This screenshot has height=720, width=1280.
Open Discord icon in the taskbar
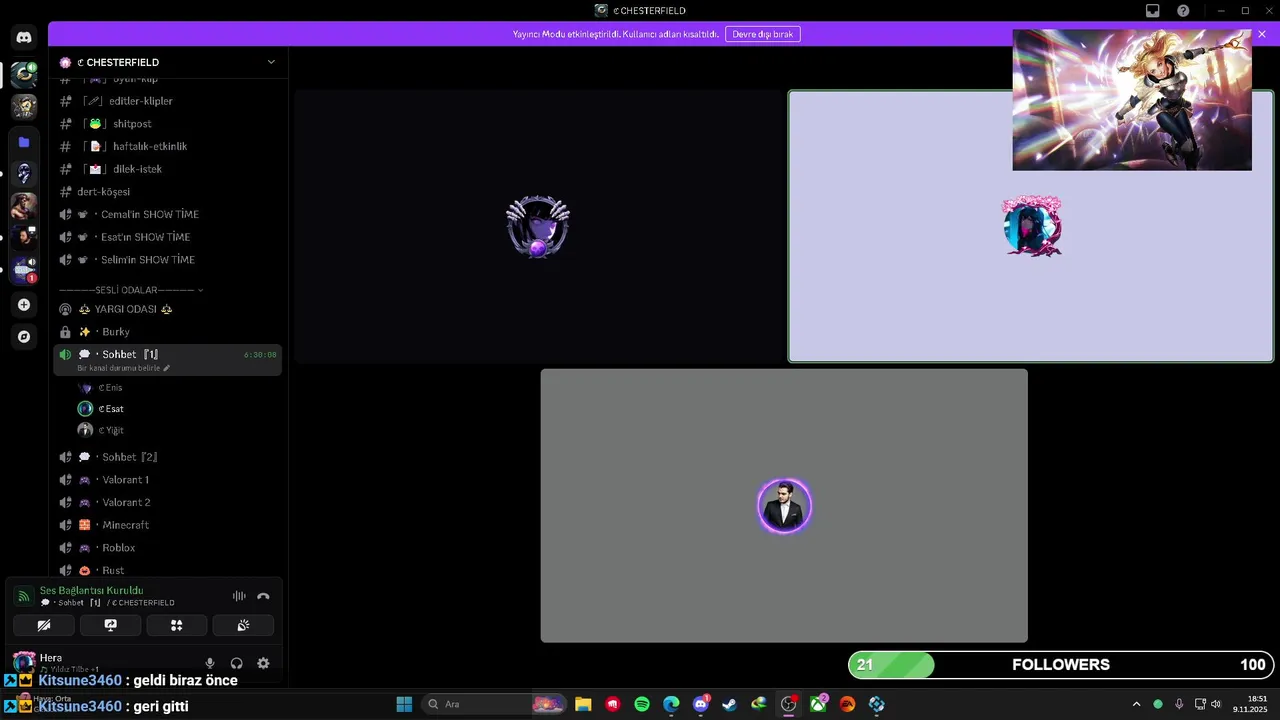(701, 704)
